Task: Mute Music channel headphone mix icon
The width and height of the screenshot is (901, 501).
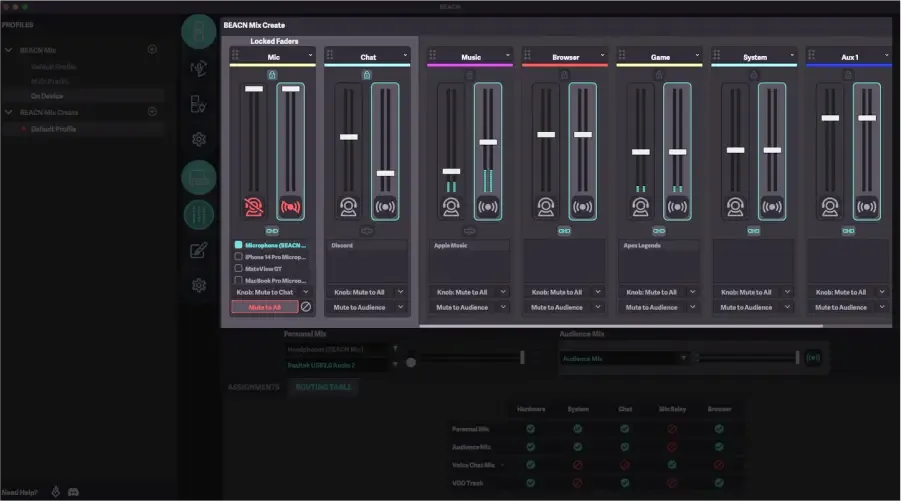Action: pos(451,207)
